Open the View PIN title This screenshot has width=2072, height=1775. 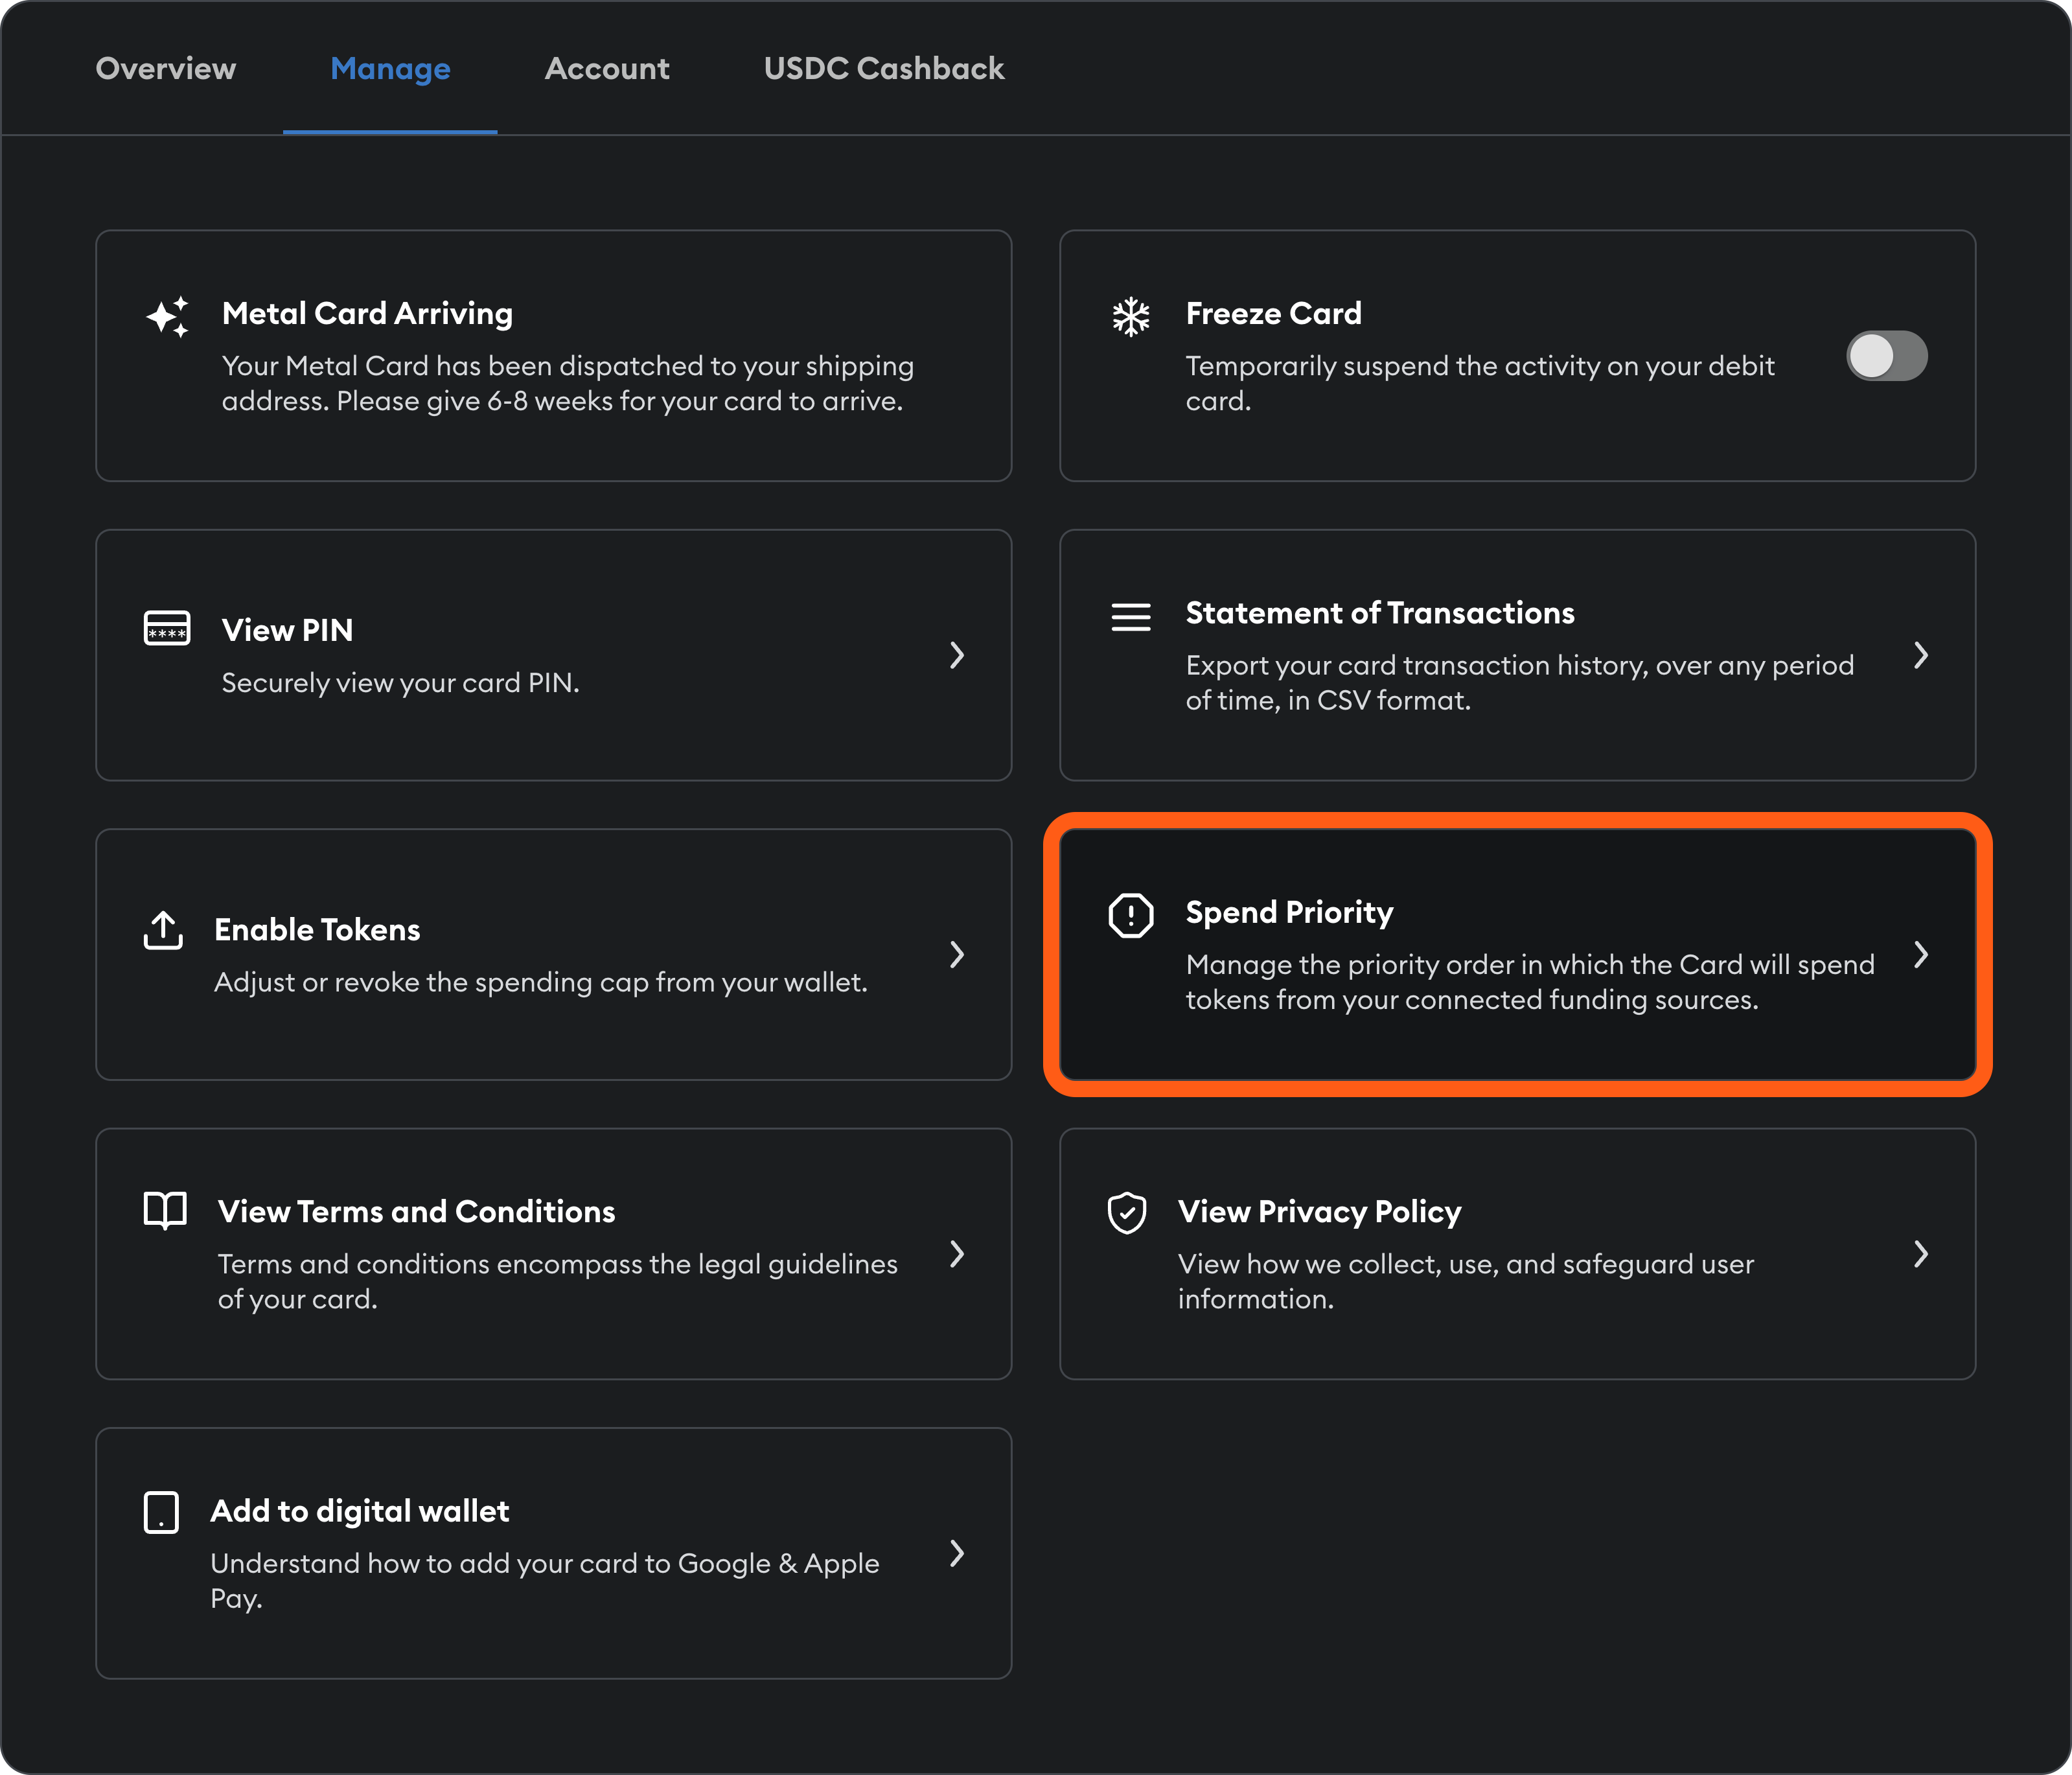tap(287, 630)
